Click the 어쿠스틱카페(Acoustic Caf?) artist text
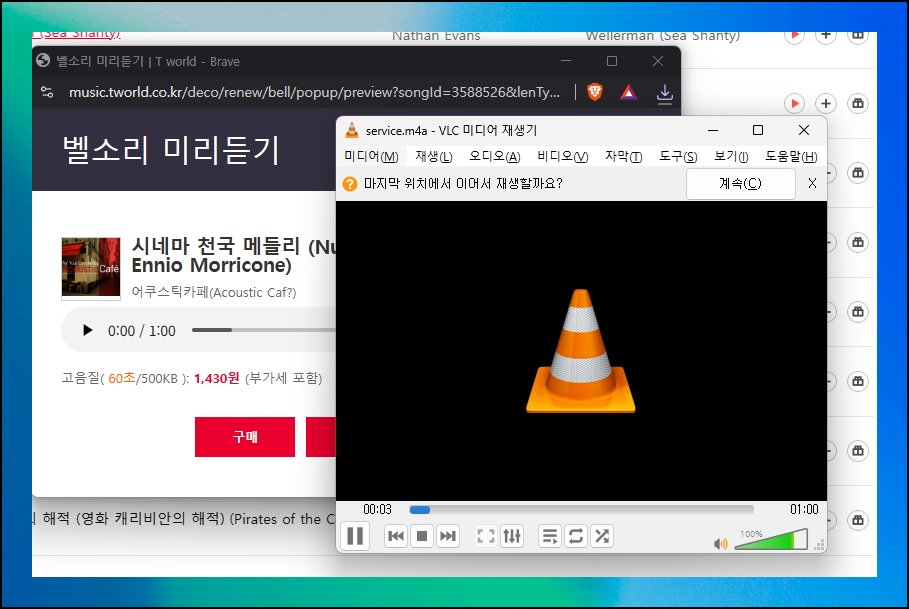Screen dimensions: 909x609 coord(214,292)
